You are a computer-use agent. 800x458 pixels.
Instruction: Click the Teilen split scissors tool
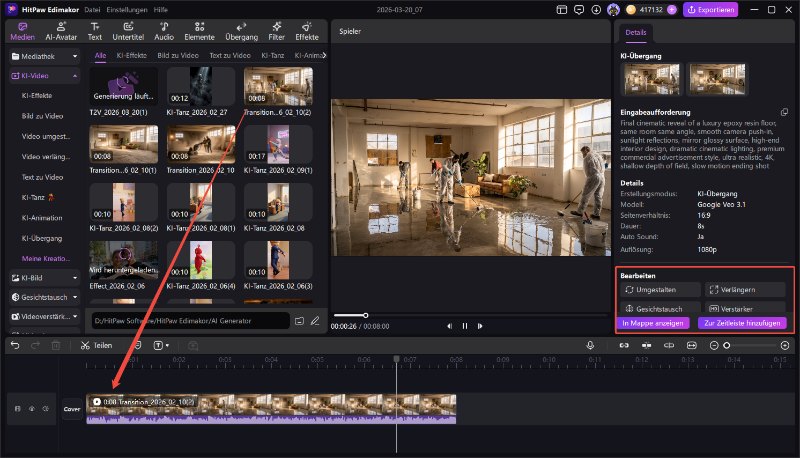(x=96, y=345)
